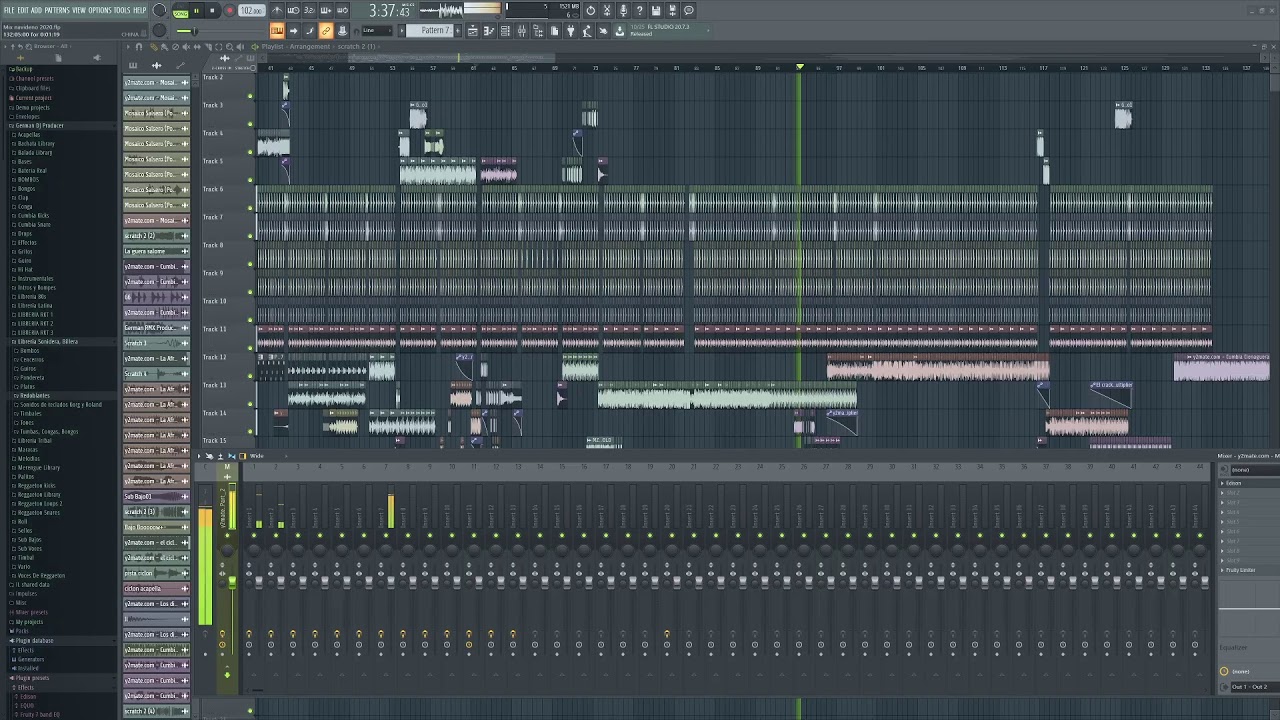Select the La guera salome clip in picker
1280x720 pixels.
coord(156,251)
